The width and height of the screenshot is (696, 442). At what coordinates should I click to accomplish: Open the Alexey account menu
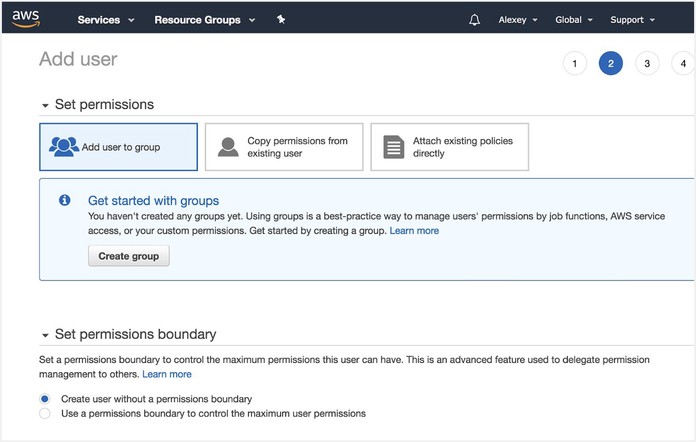click(x=518, y=20)
